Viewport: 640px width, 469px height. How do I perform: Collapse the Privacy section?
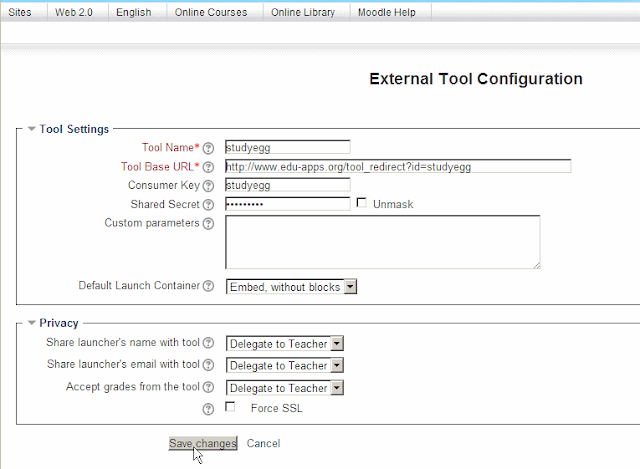32,323
